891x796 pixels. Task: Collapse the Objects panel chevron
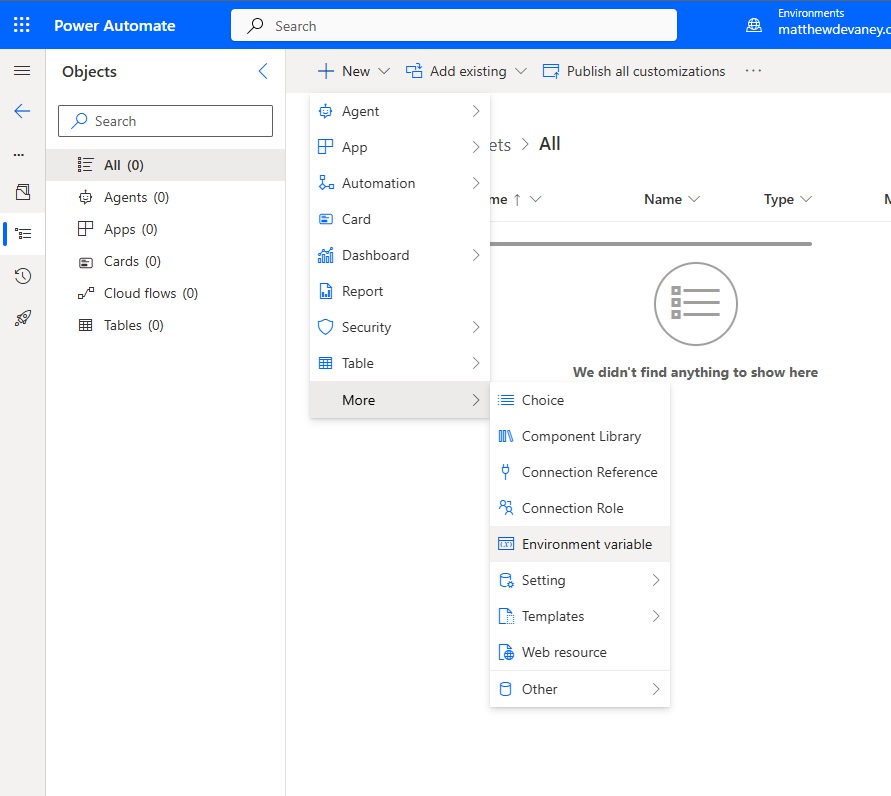(x=263, y=71)
